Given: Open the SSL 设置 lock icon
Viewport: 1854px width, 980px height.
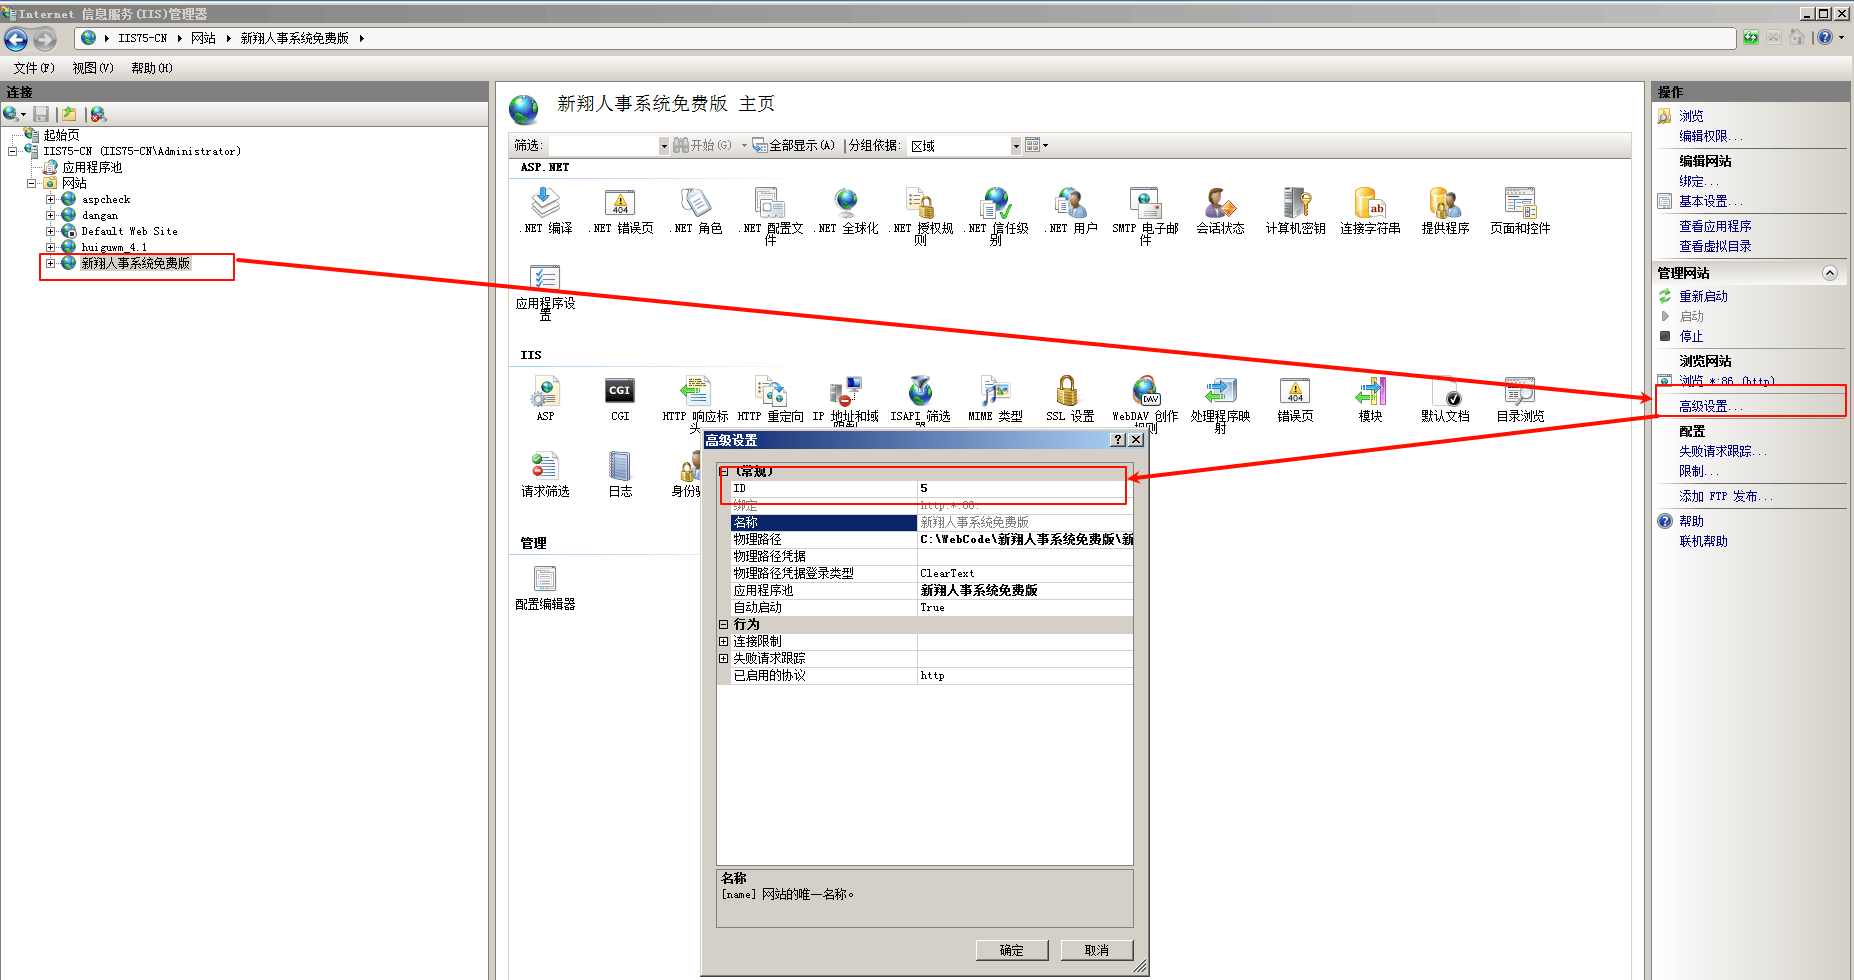Looking at the screenshot, I should [x=1069, y=391].
